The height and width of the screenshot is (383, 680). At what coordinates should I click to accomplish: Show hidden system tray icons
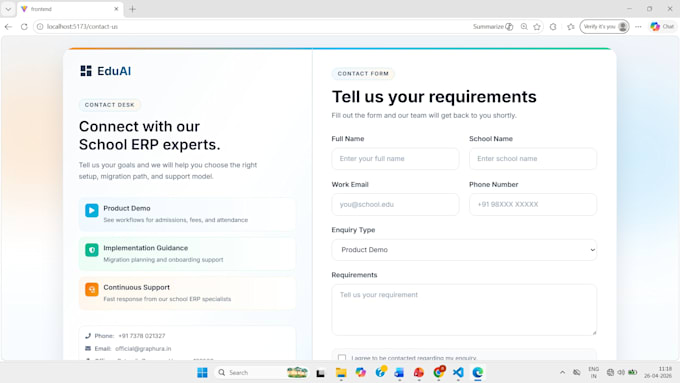pos(562,373)
